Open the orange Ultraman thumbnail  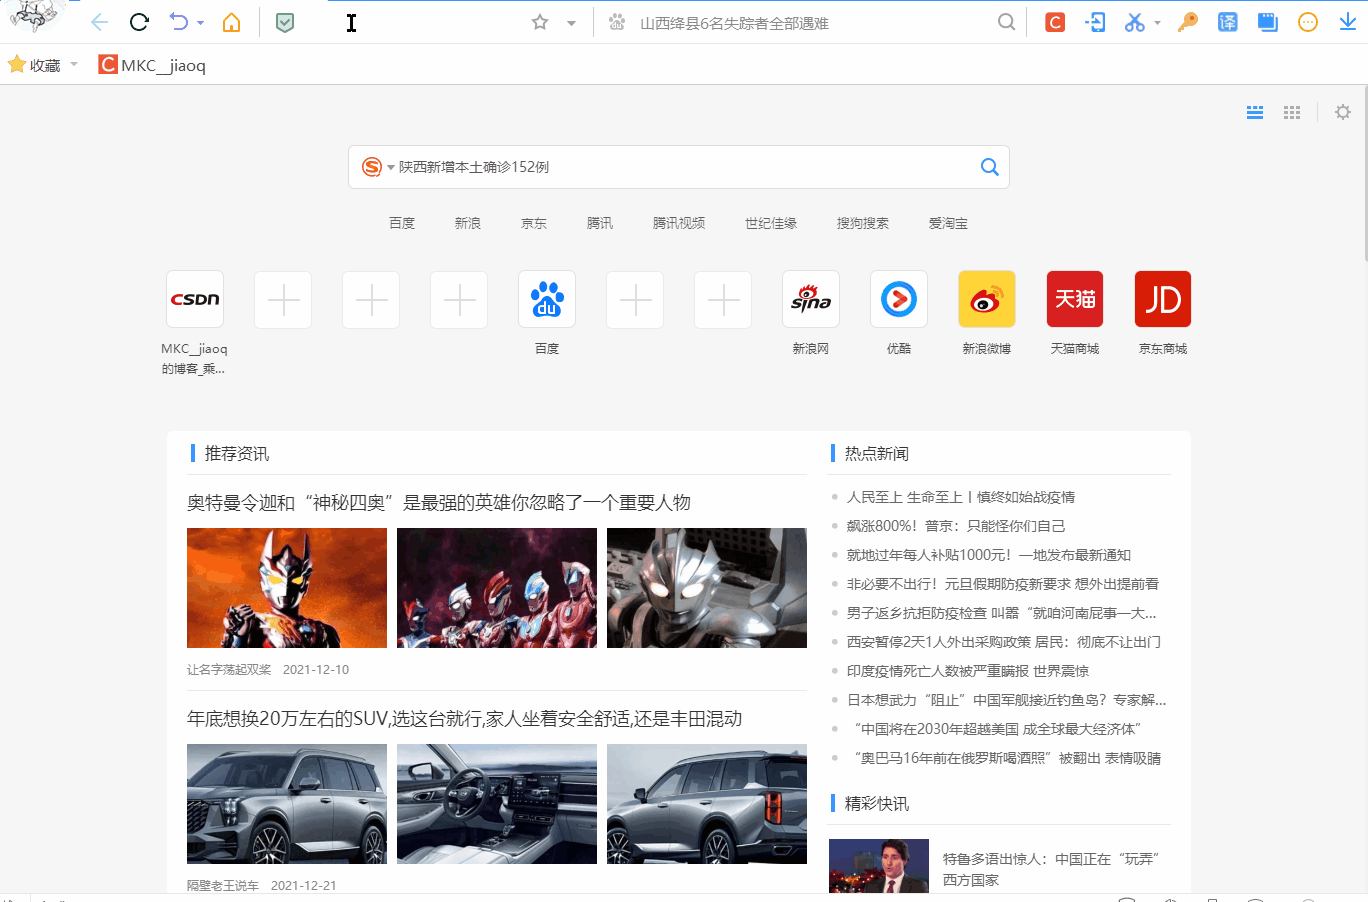287,588
